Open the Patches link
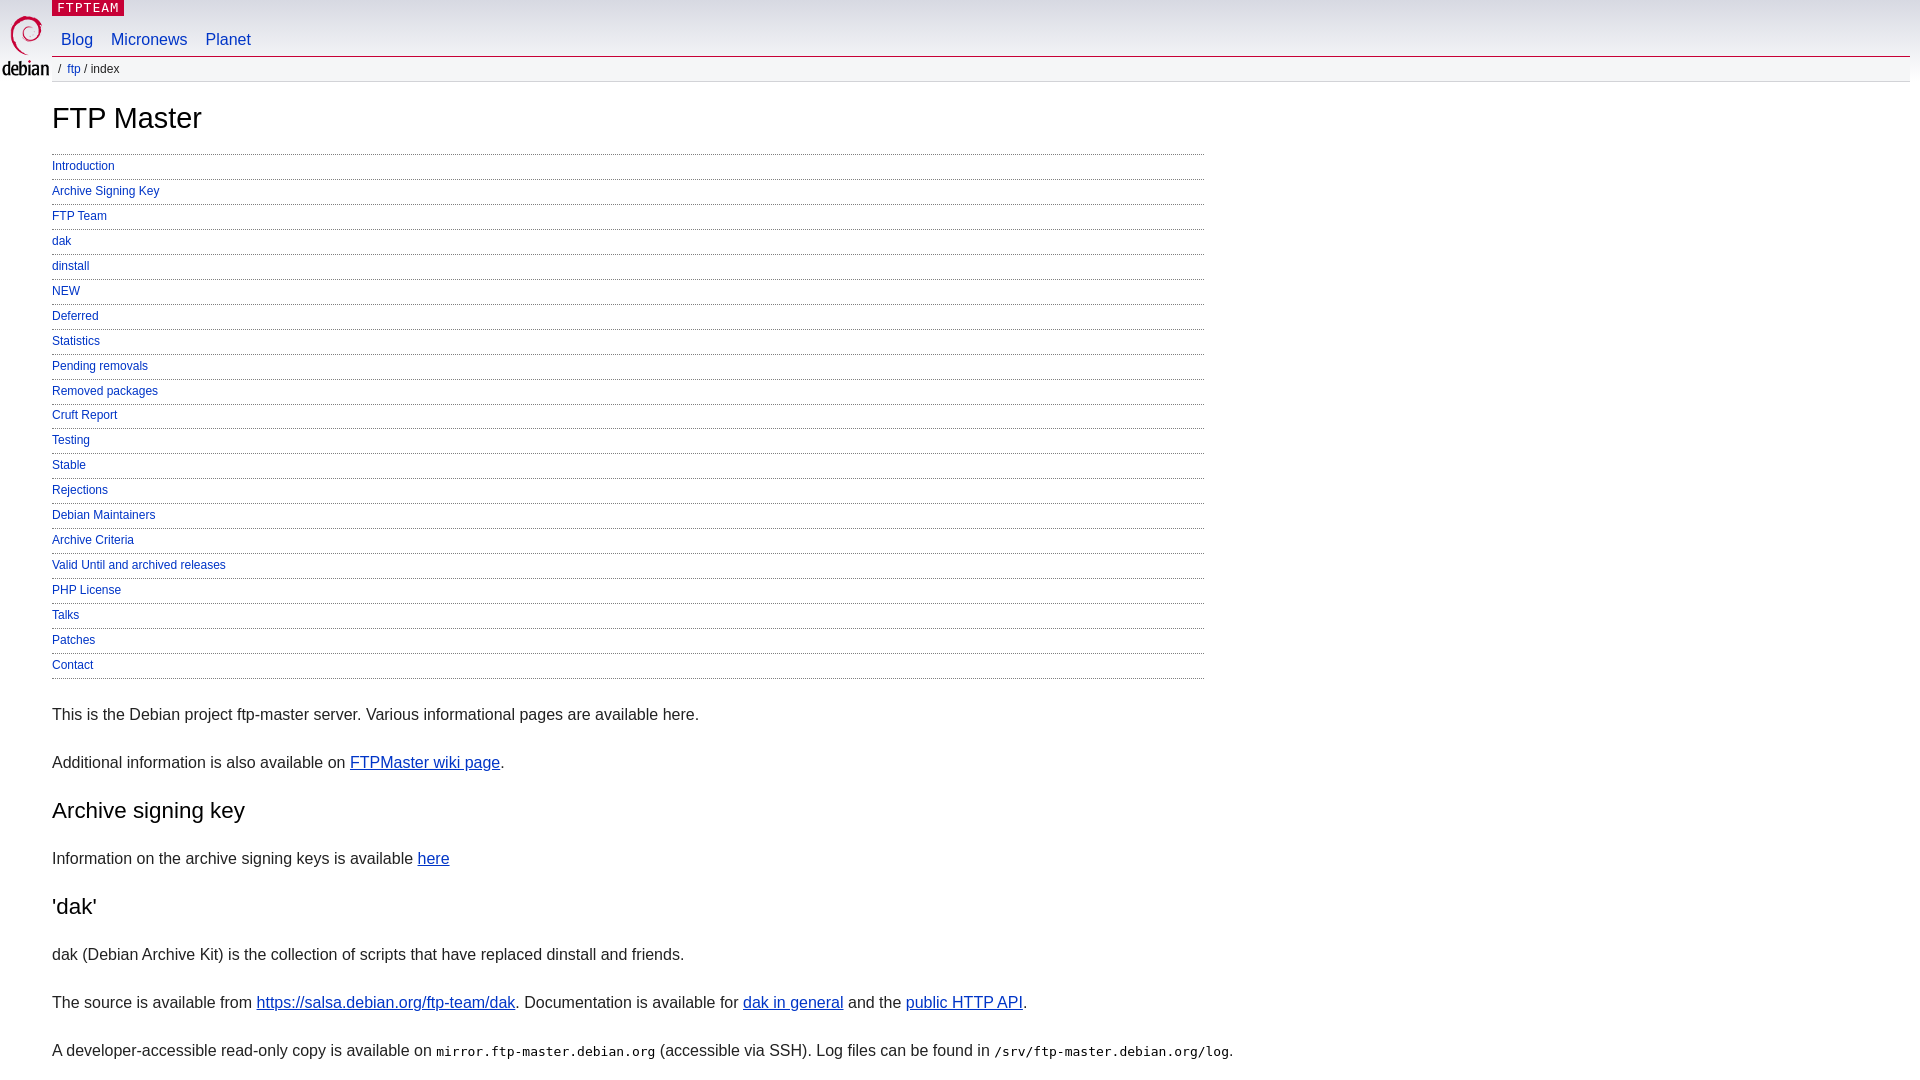 pos(73,640)
